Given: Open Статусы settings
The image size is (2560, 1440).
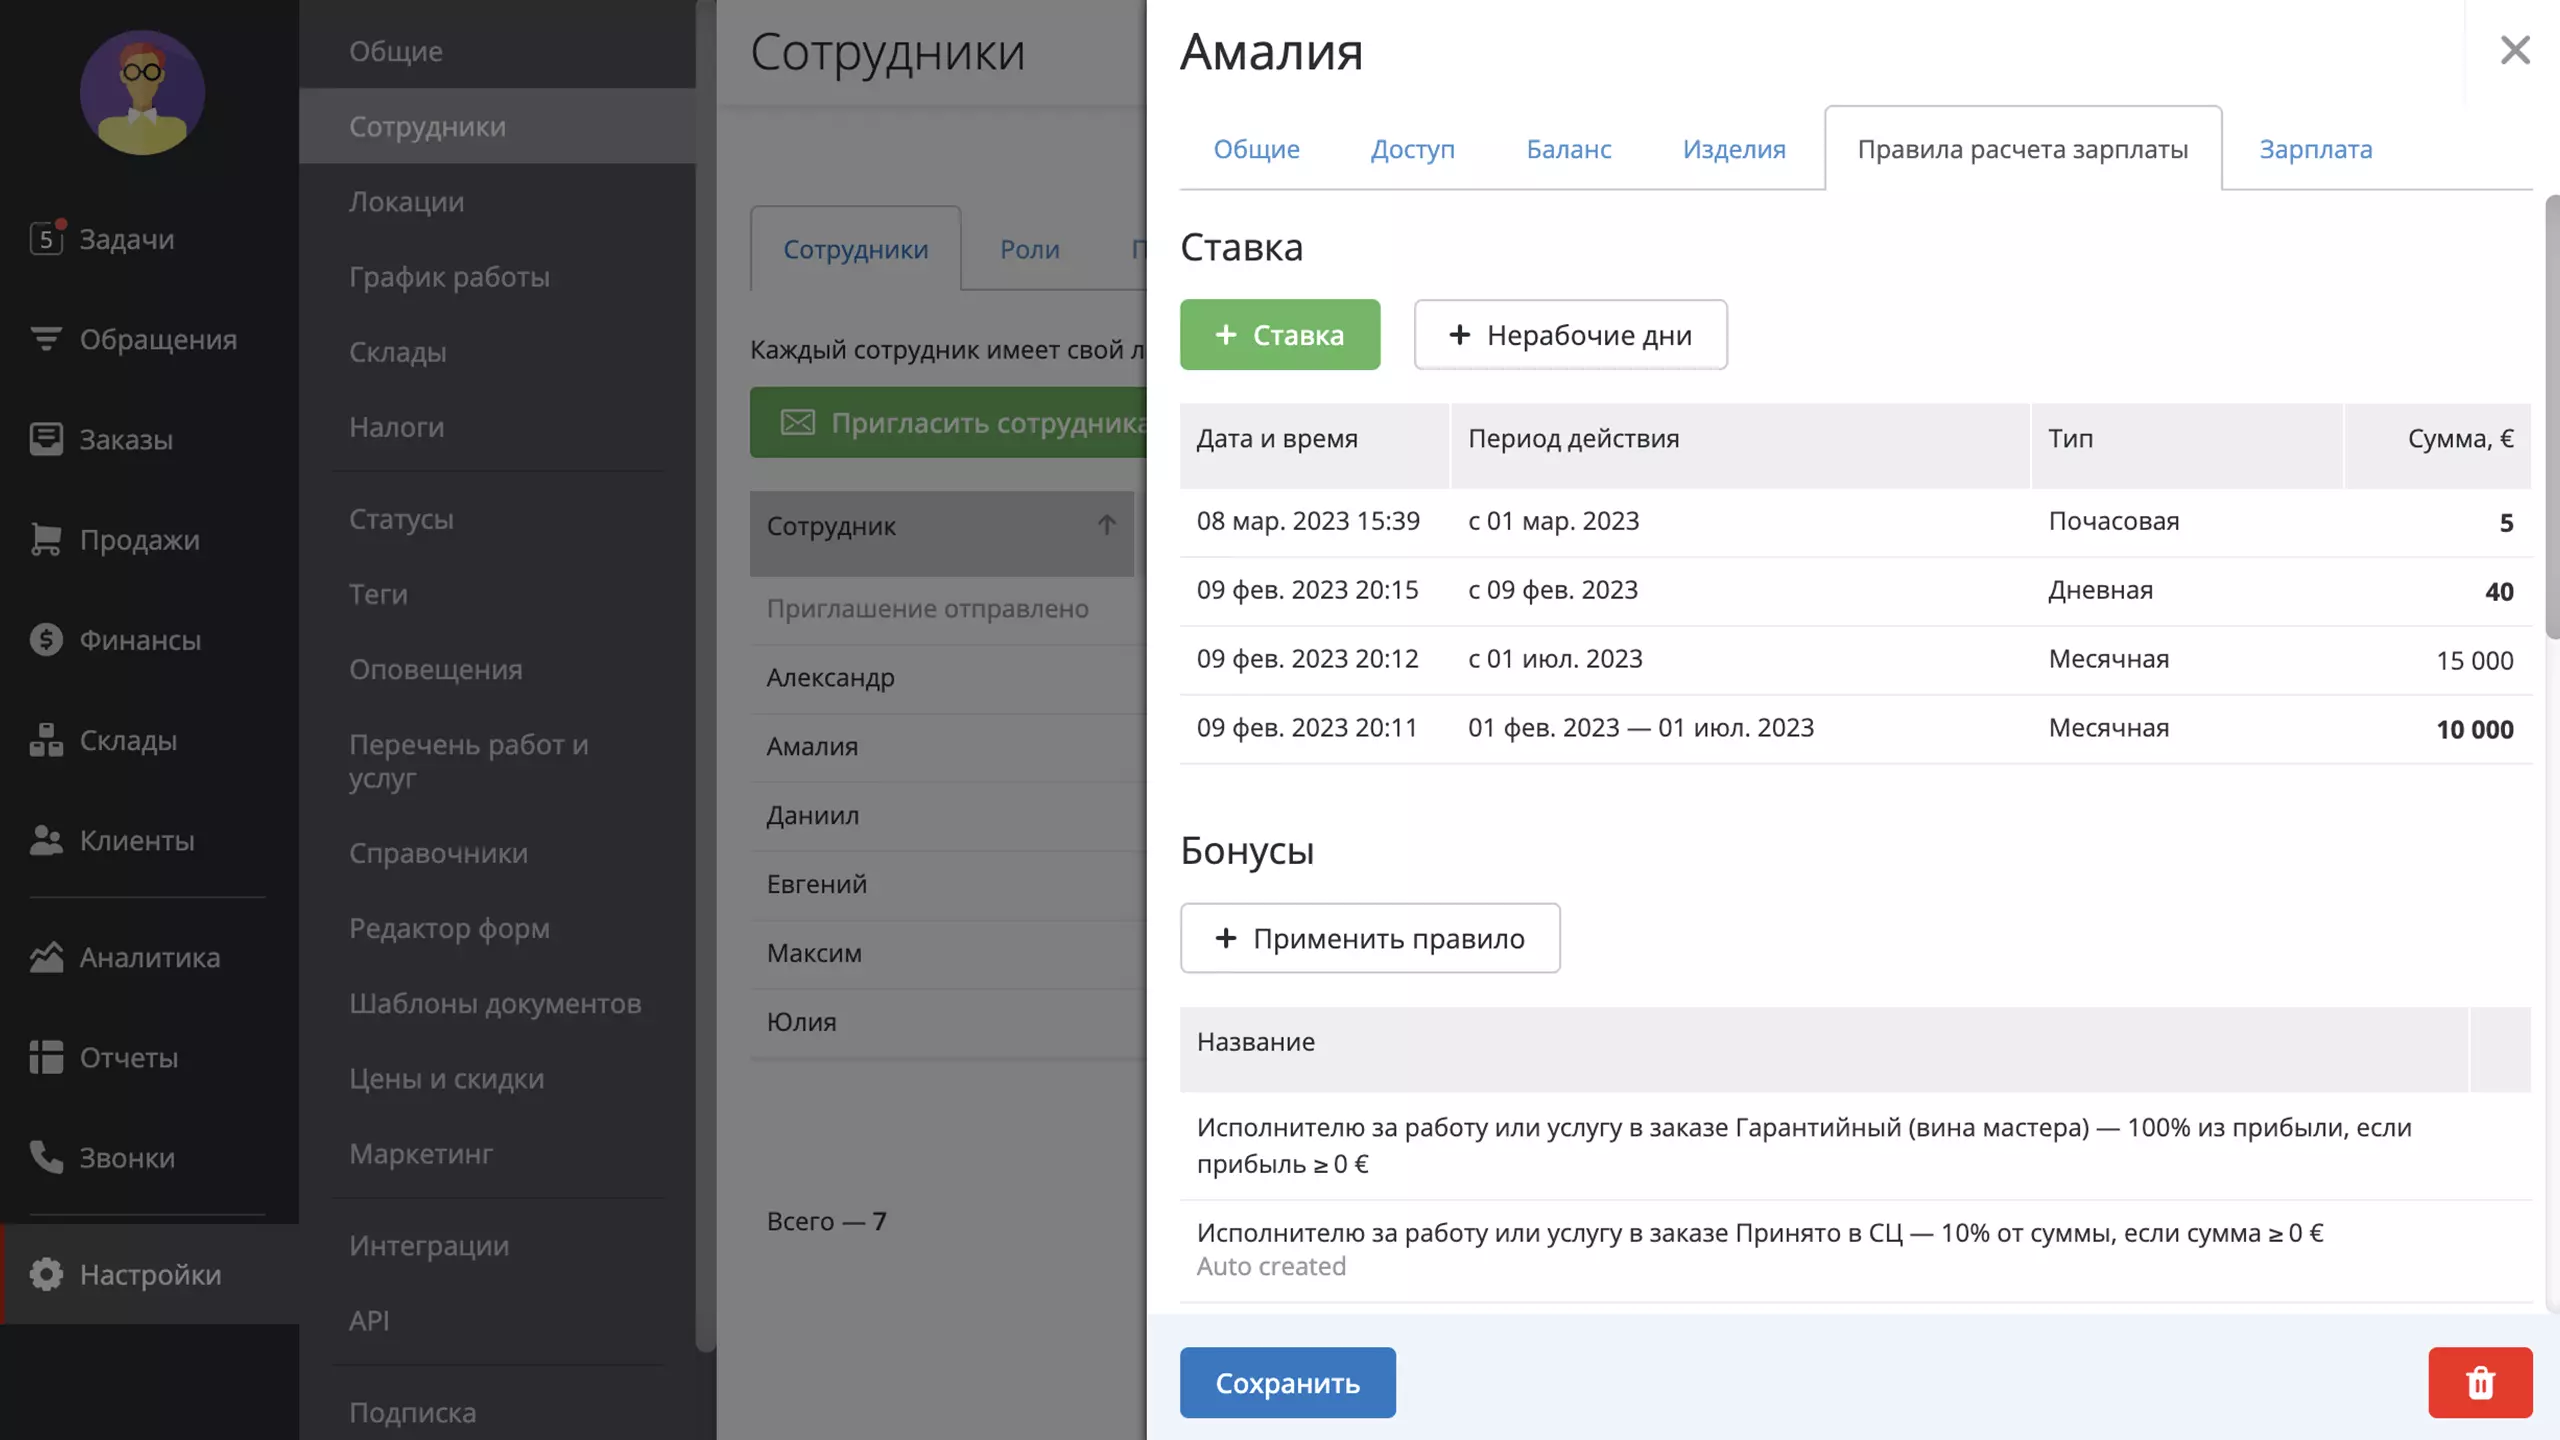Looking at the screenshot, I should pyautogui.click(x=497, y=518).
